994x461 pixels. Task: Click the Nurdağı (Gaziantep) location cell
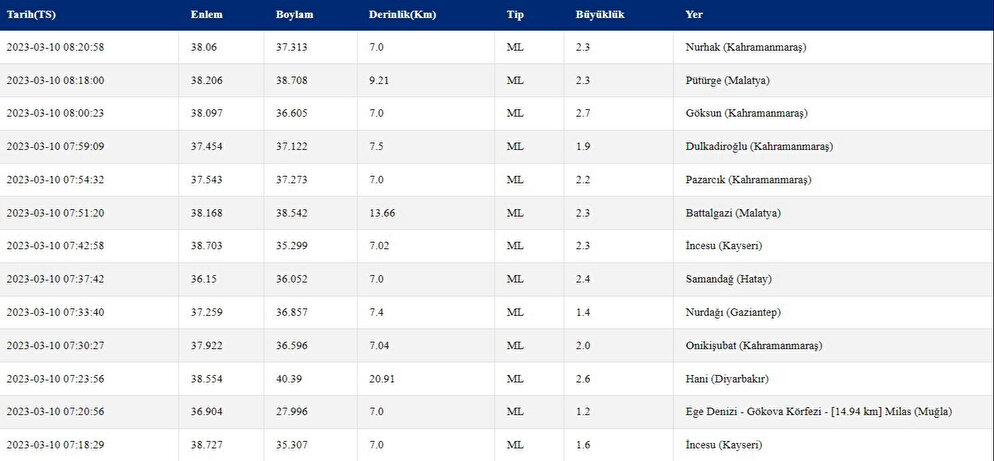[x=733, y=313]
